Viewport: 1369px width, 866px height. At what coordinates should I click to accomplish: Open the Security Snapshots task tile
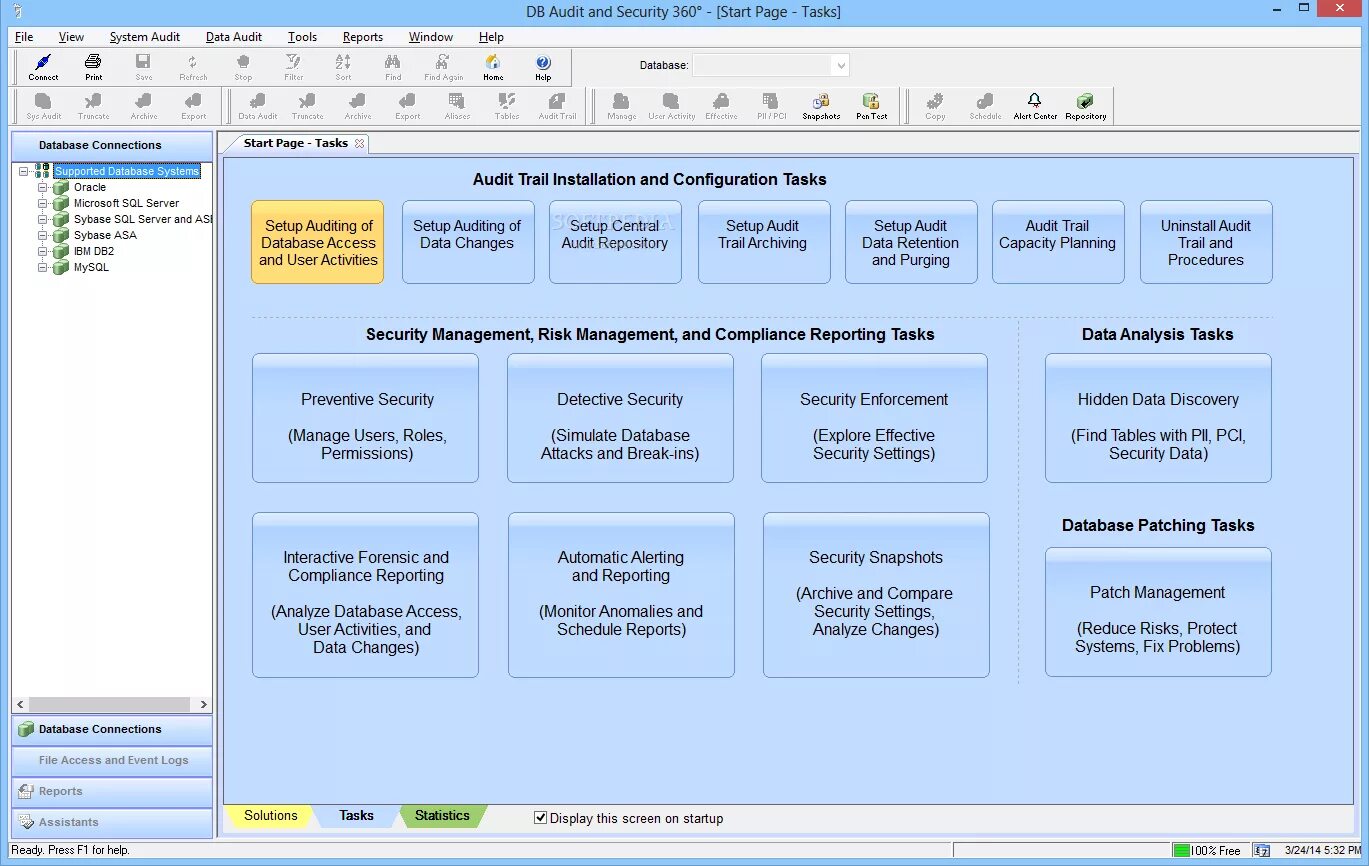(x=876, y=595)
